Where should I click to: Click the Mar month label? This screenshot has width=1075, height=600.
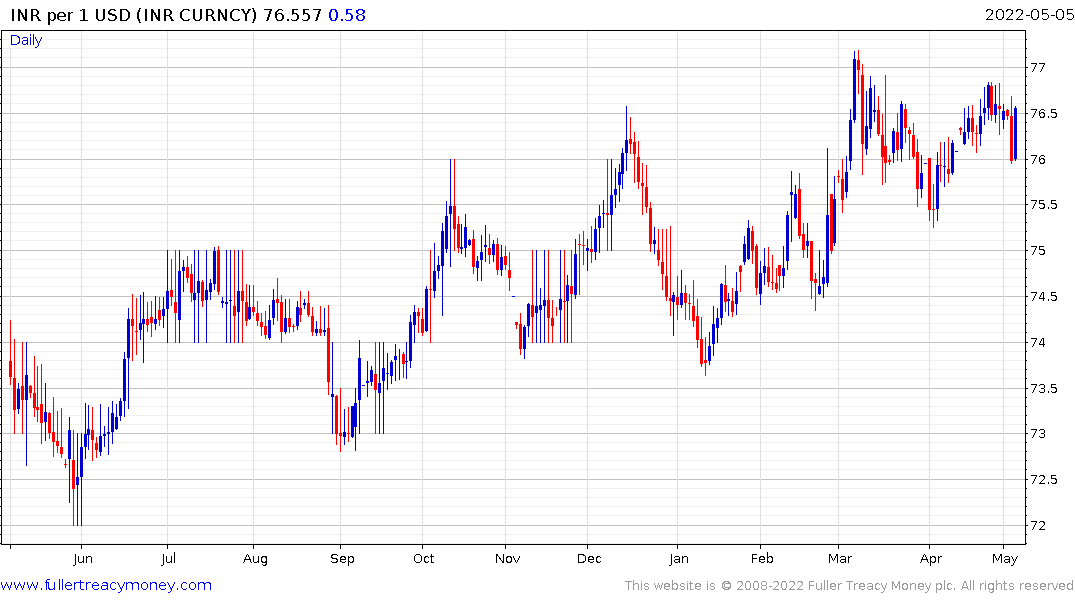tap(840, 559)
